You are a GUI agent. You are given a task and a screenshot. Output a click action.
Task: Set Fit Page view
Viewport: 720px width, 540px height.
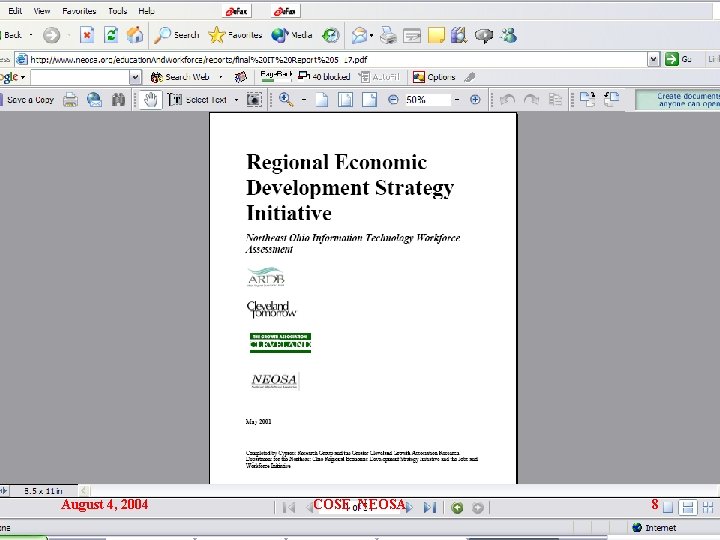[345, 100]
